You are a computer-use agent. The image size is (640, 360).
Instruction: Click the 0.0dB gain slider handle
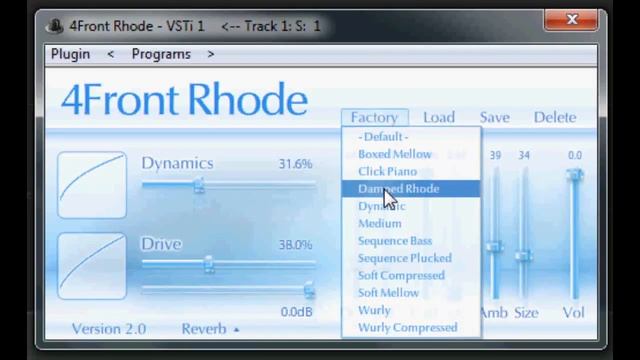pyautogui.click(x=309, y=290)
